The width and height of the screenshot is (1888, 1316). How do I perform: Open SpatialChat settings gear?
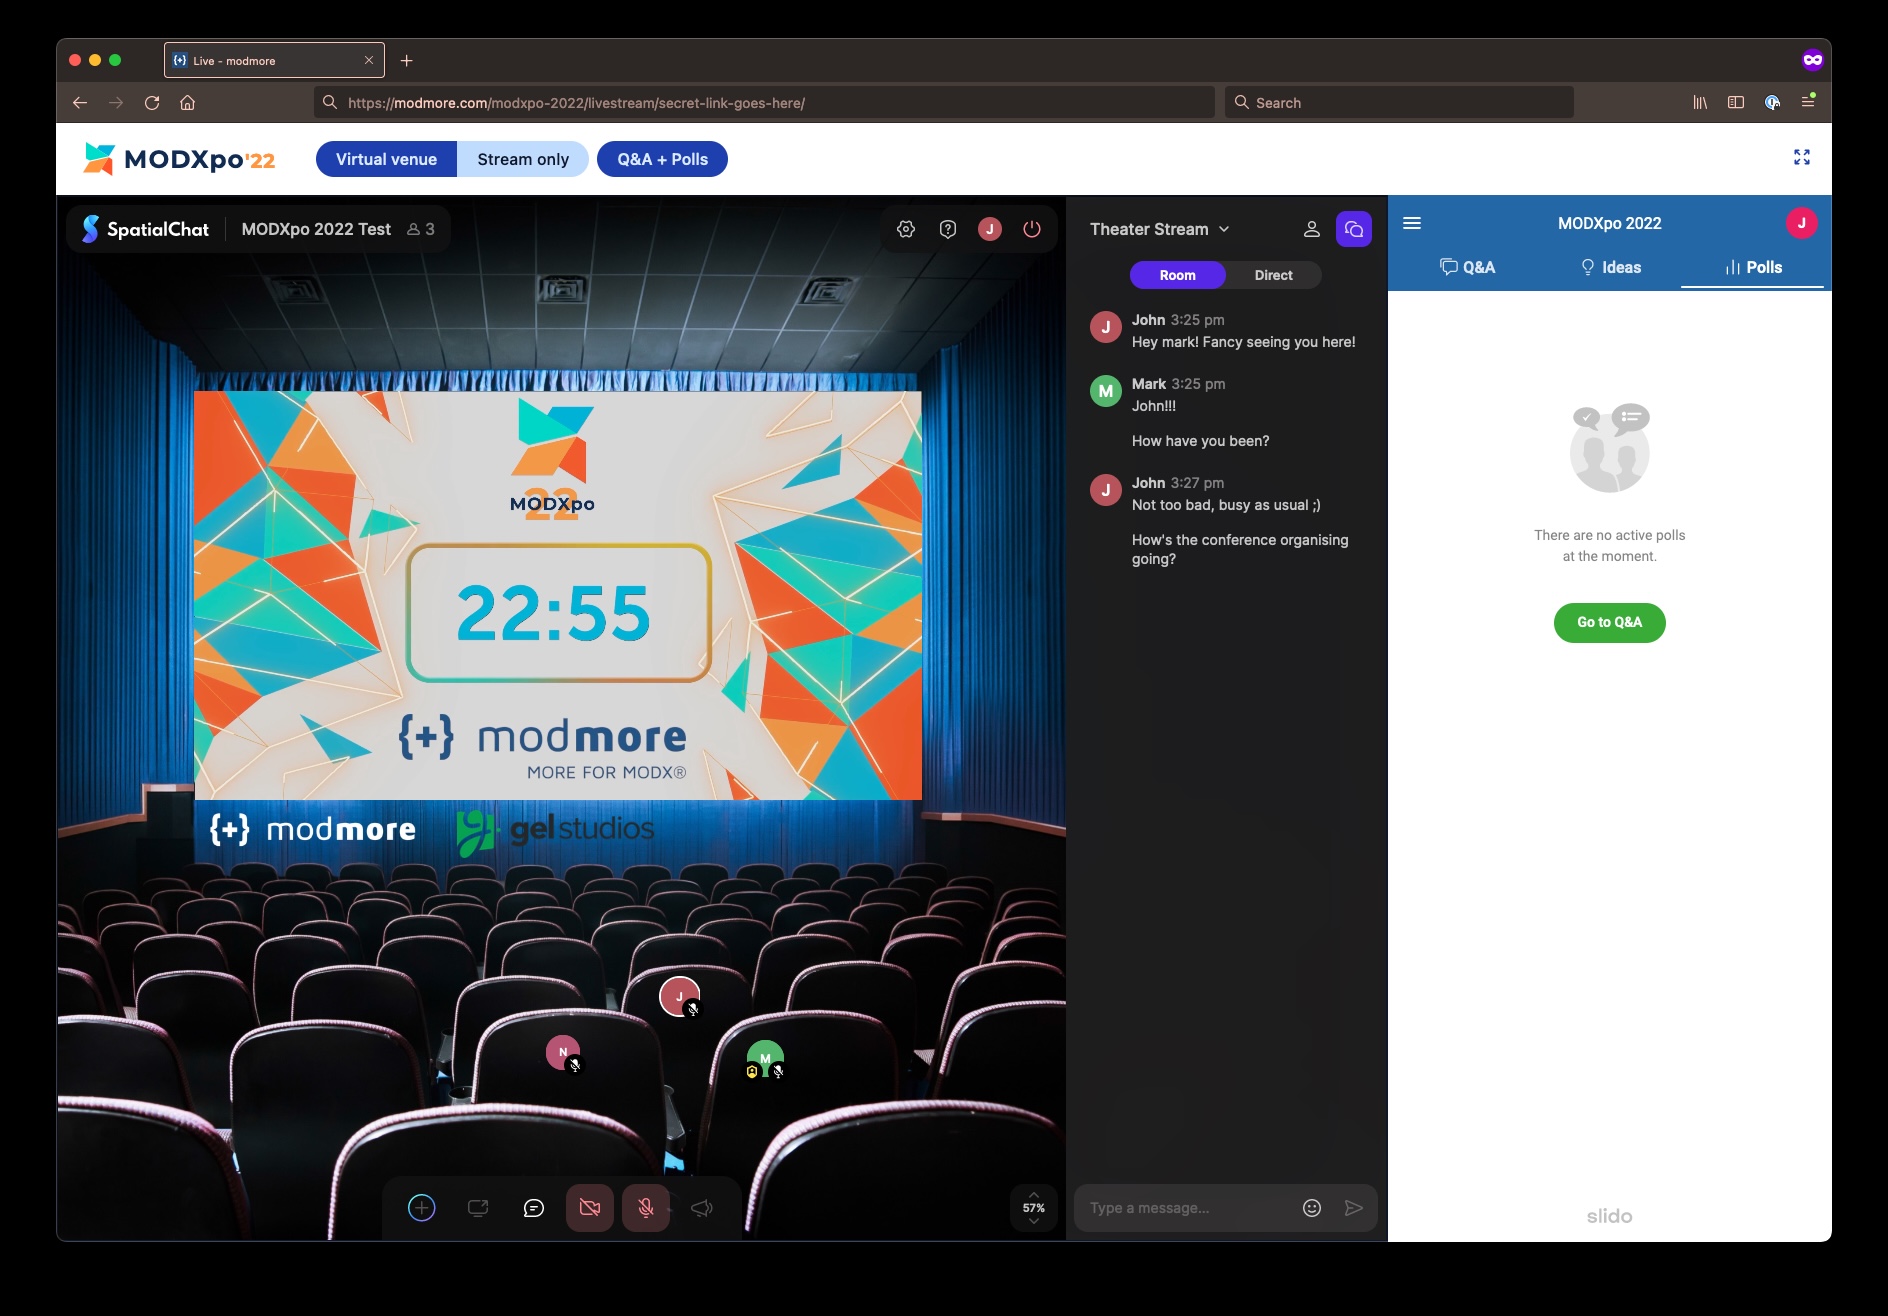[x=906, y=229]
